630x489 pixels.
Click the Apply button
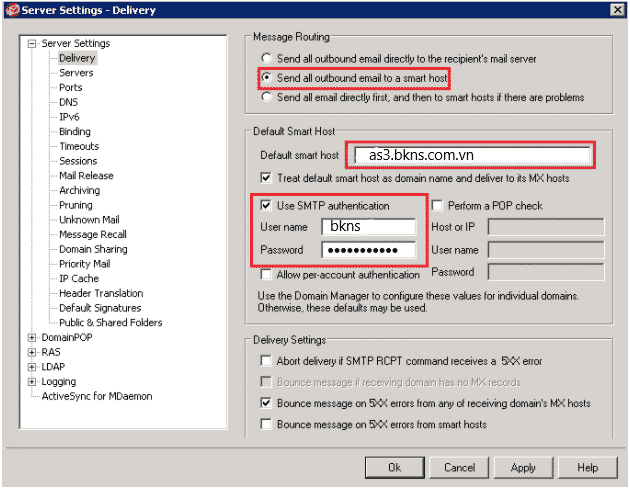523,467
